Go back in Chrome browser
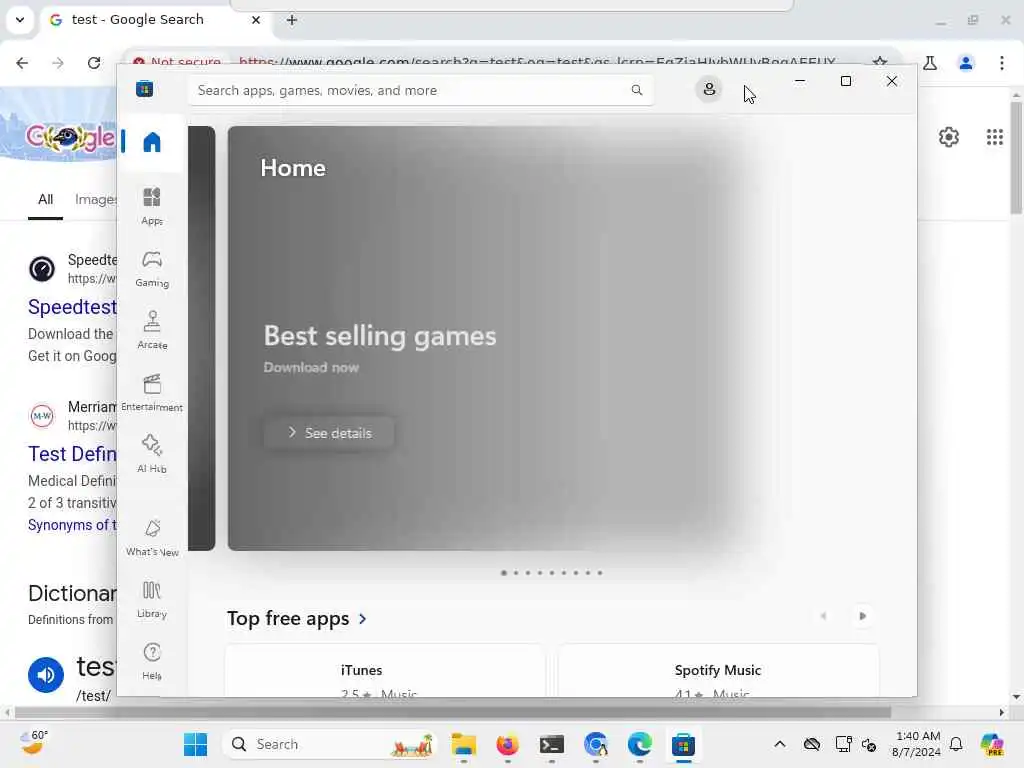The image size is (1024, 768). (22, 63)
